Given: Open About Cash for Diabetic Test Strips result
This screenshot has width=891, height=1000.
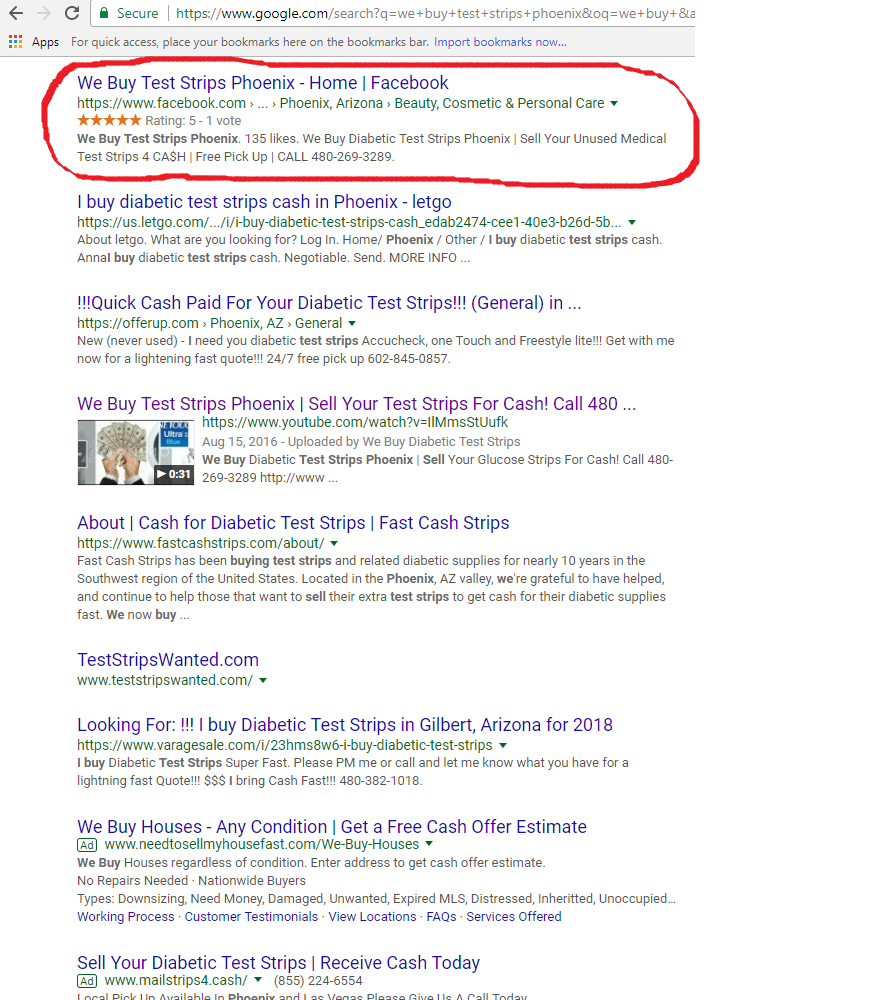Looking at the screenshot, I should 293,523.
